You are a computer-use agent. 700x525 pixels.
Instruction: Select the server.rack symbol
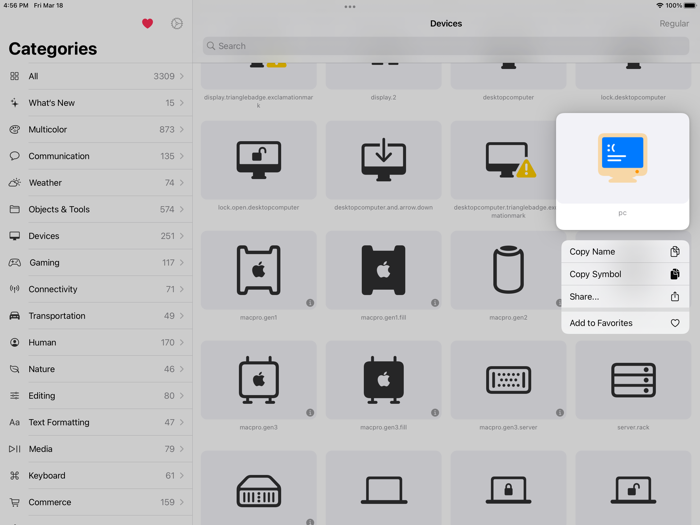pyautogui.click(x=633, y=380)
